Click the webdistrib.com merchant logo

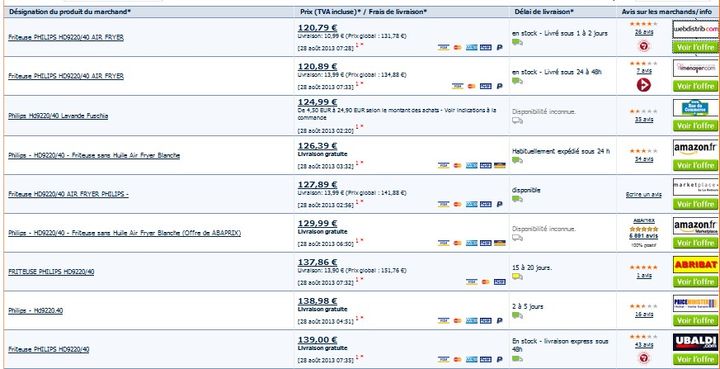(x=695, y=29)
